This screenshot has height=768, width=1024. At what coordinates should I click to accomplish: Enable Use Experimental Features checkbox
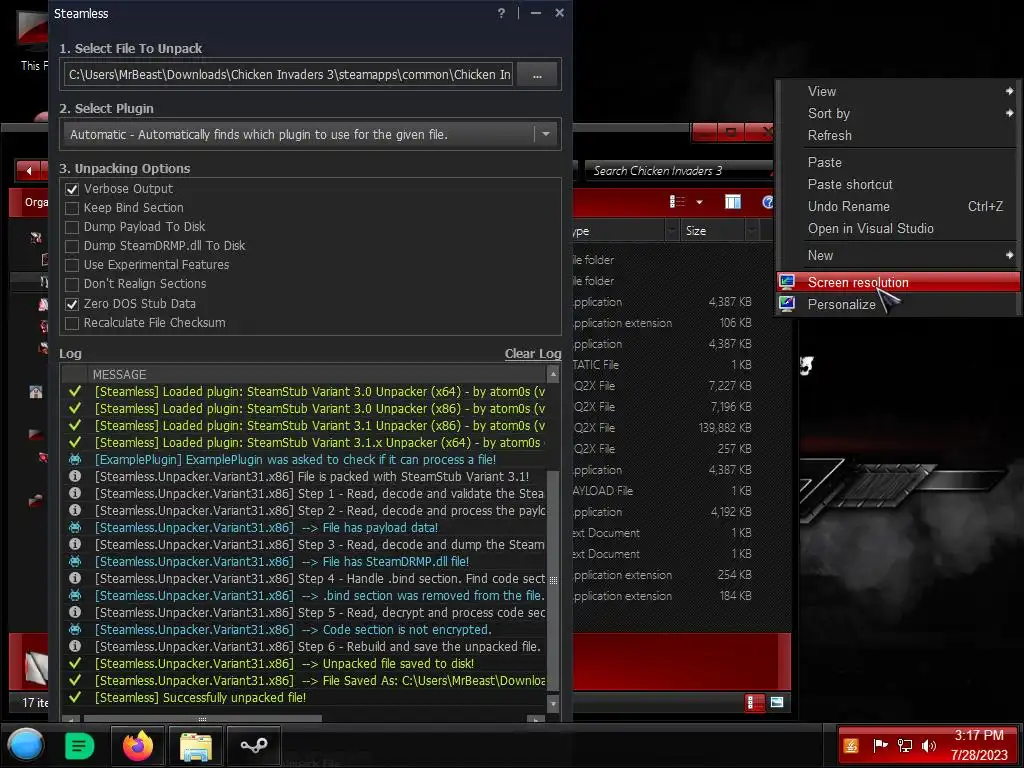[72, 265]
